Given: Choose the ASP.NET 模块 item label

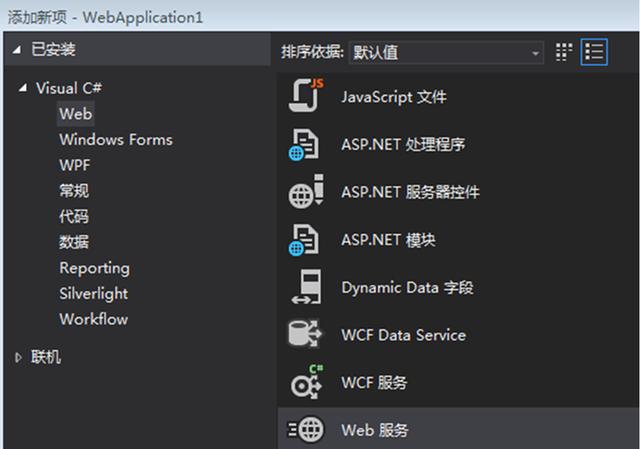Looking at the screenshot, I should (x=388, y=240).
